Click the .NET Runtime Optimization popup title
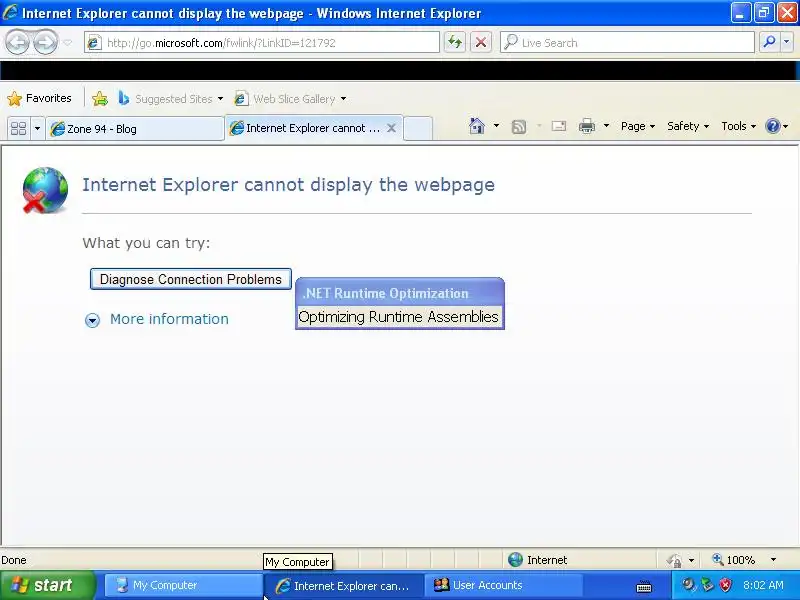The image size is (800, 600). point(386,293)
